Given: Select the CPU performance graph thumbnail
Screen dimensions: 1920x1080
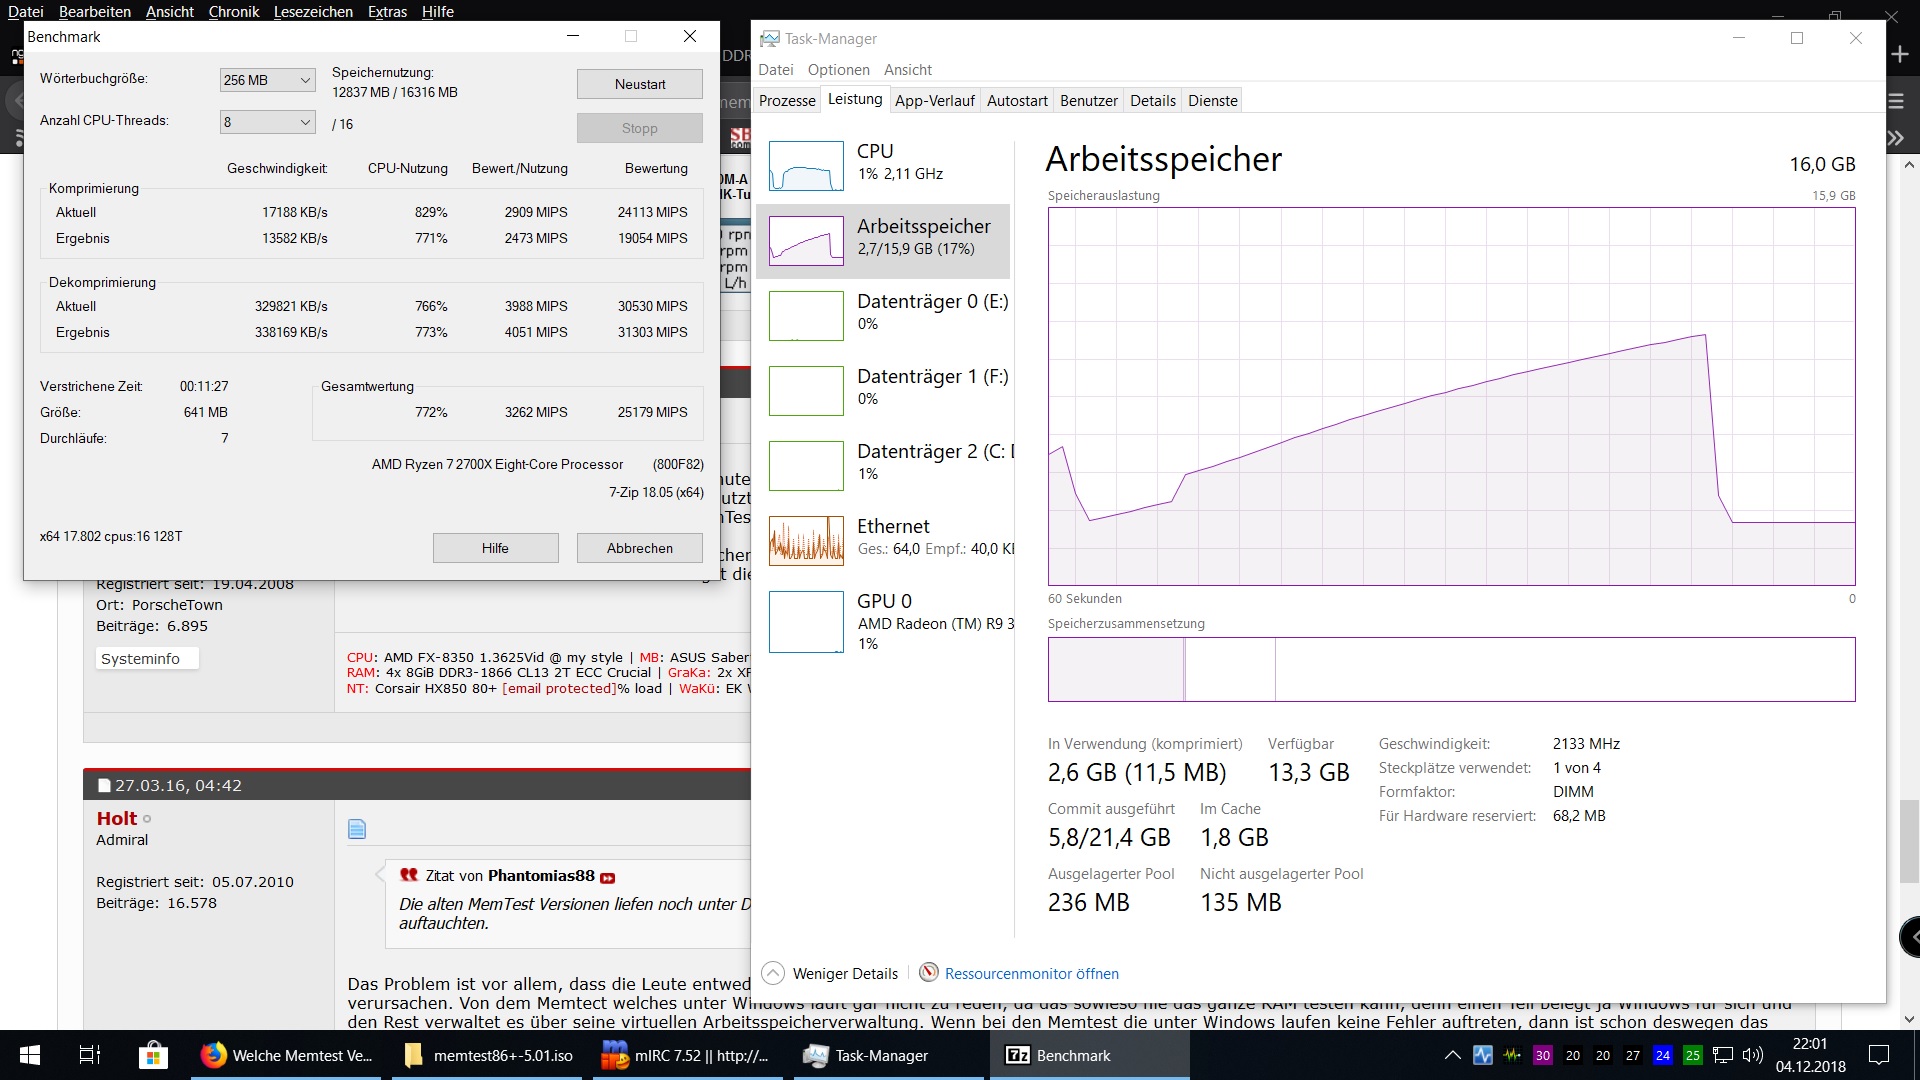Looking at the screenshot, I should (x=806, y=166).
